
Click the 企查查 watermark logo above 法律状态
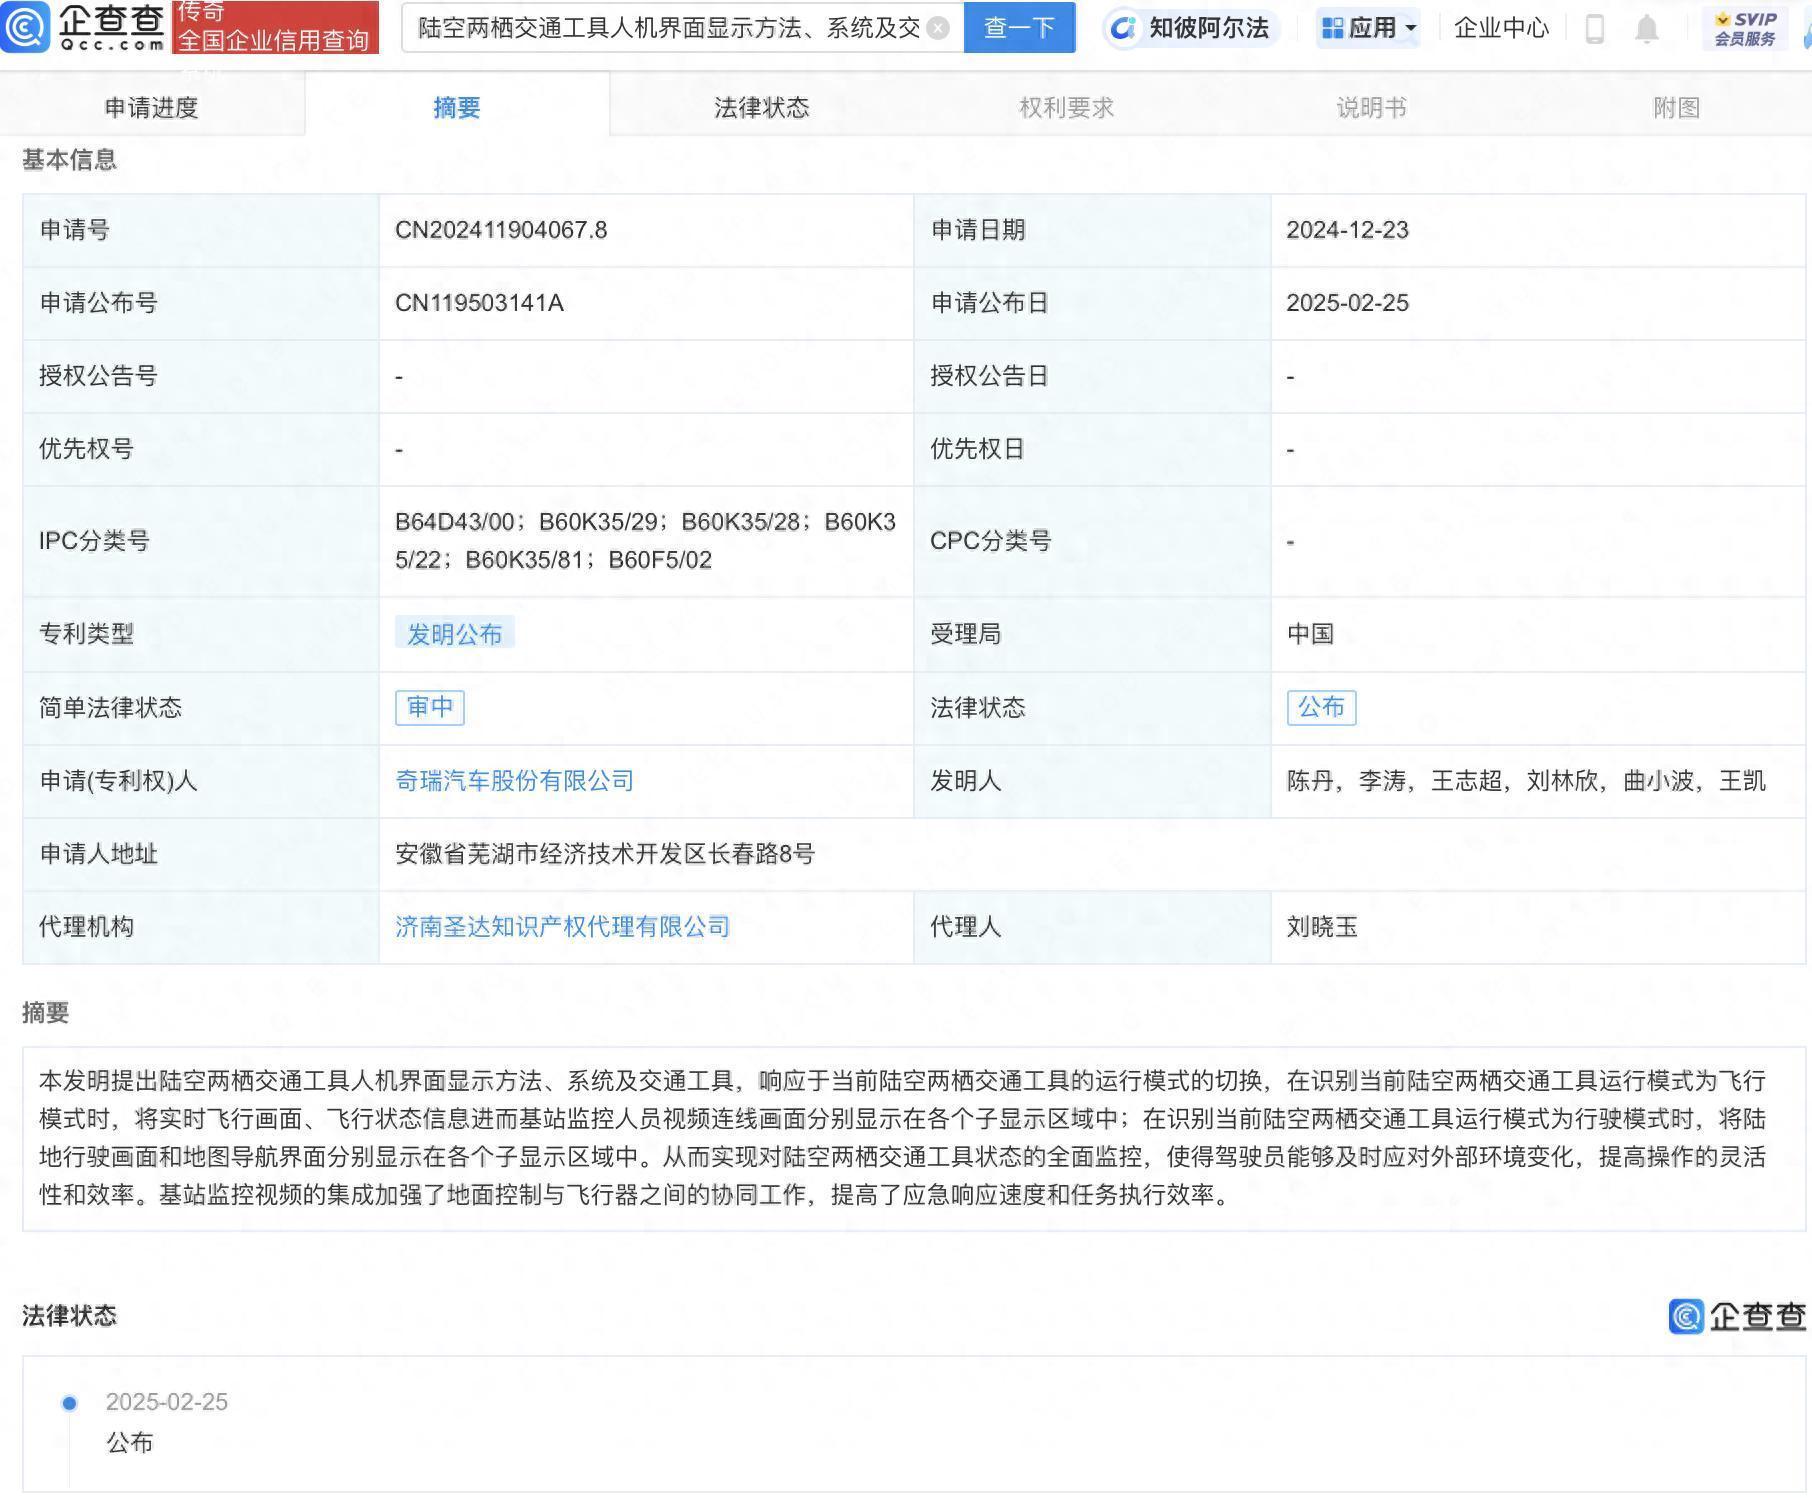point(1736,1318)
